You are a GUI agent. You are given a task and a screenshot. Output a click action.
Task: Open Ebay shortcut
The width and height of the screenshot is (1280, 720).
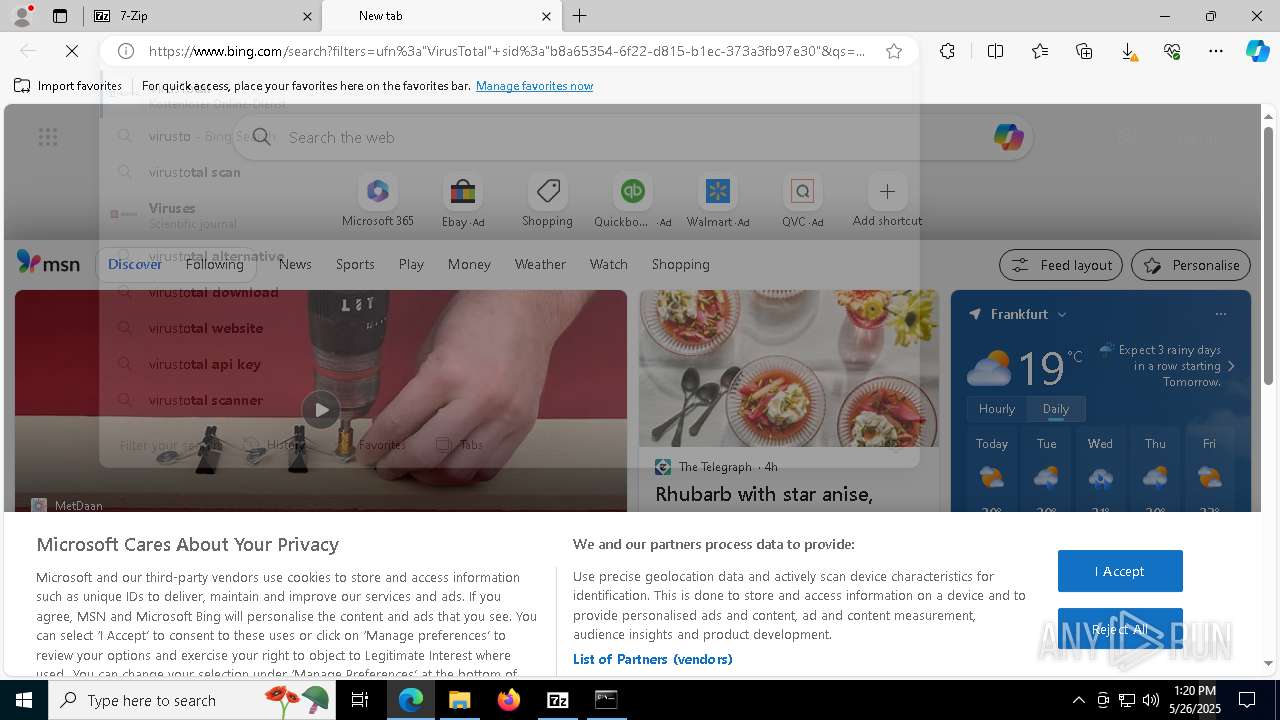463,202
